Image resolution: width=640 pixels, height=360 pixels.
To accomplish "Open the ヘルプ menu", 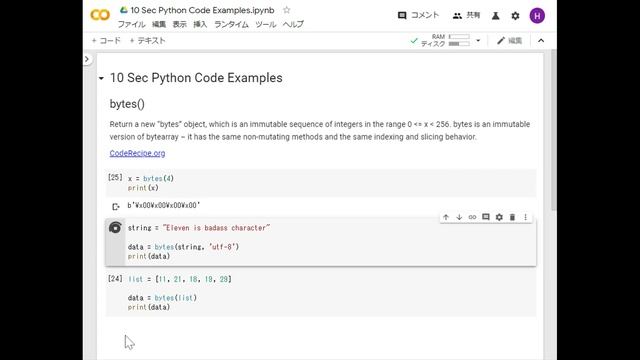I will [293, 24].
